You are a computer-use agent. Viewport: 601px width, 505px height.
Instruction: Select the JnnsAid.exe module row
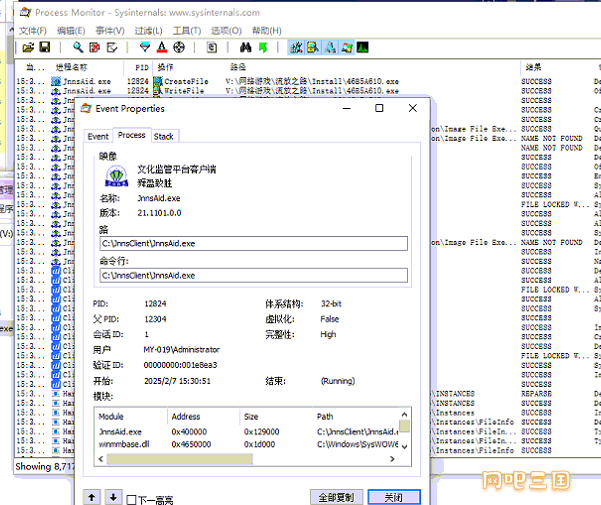[x=248, y=432]
